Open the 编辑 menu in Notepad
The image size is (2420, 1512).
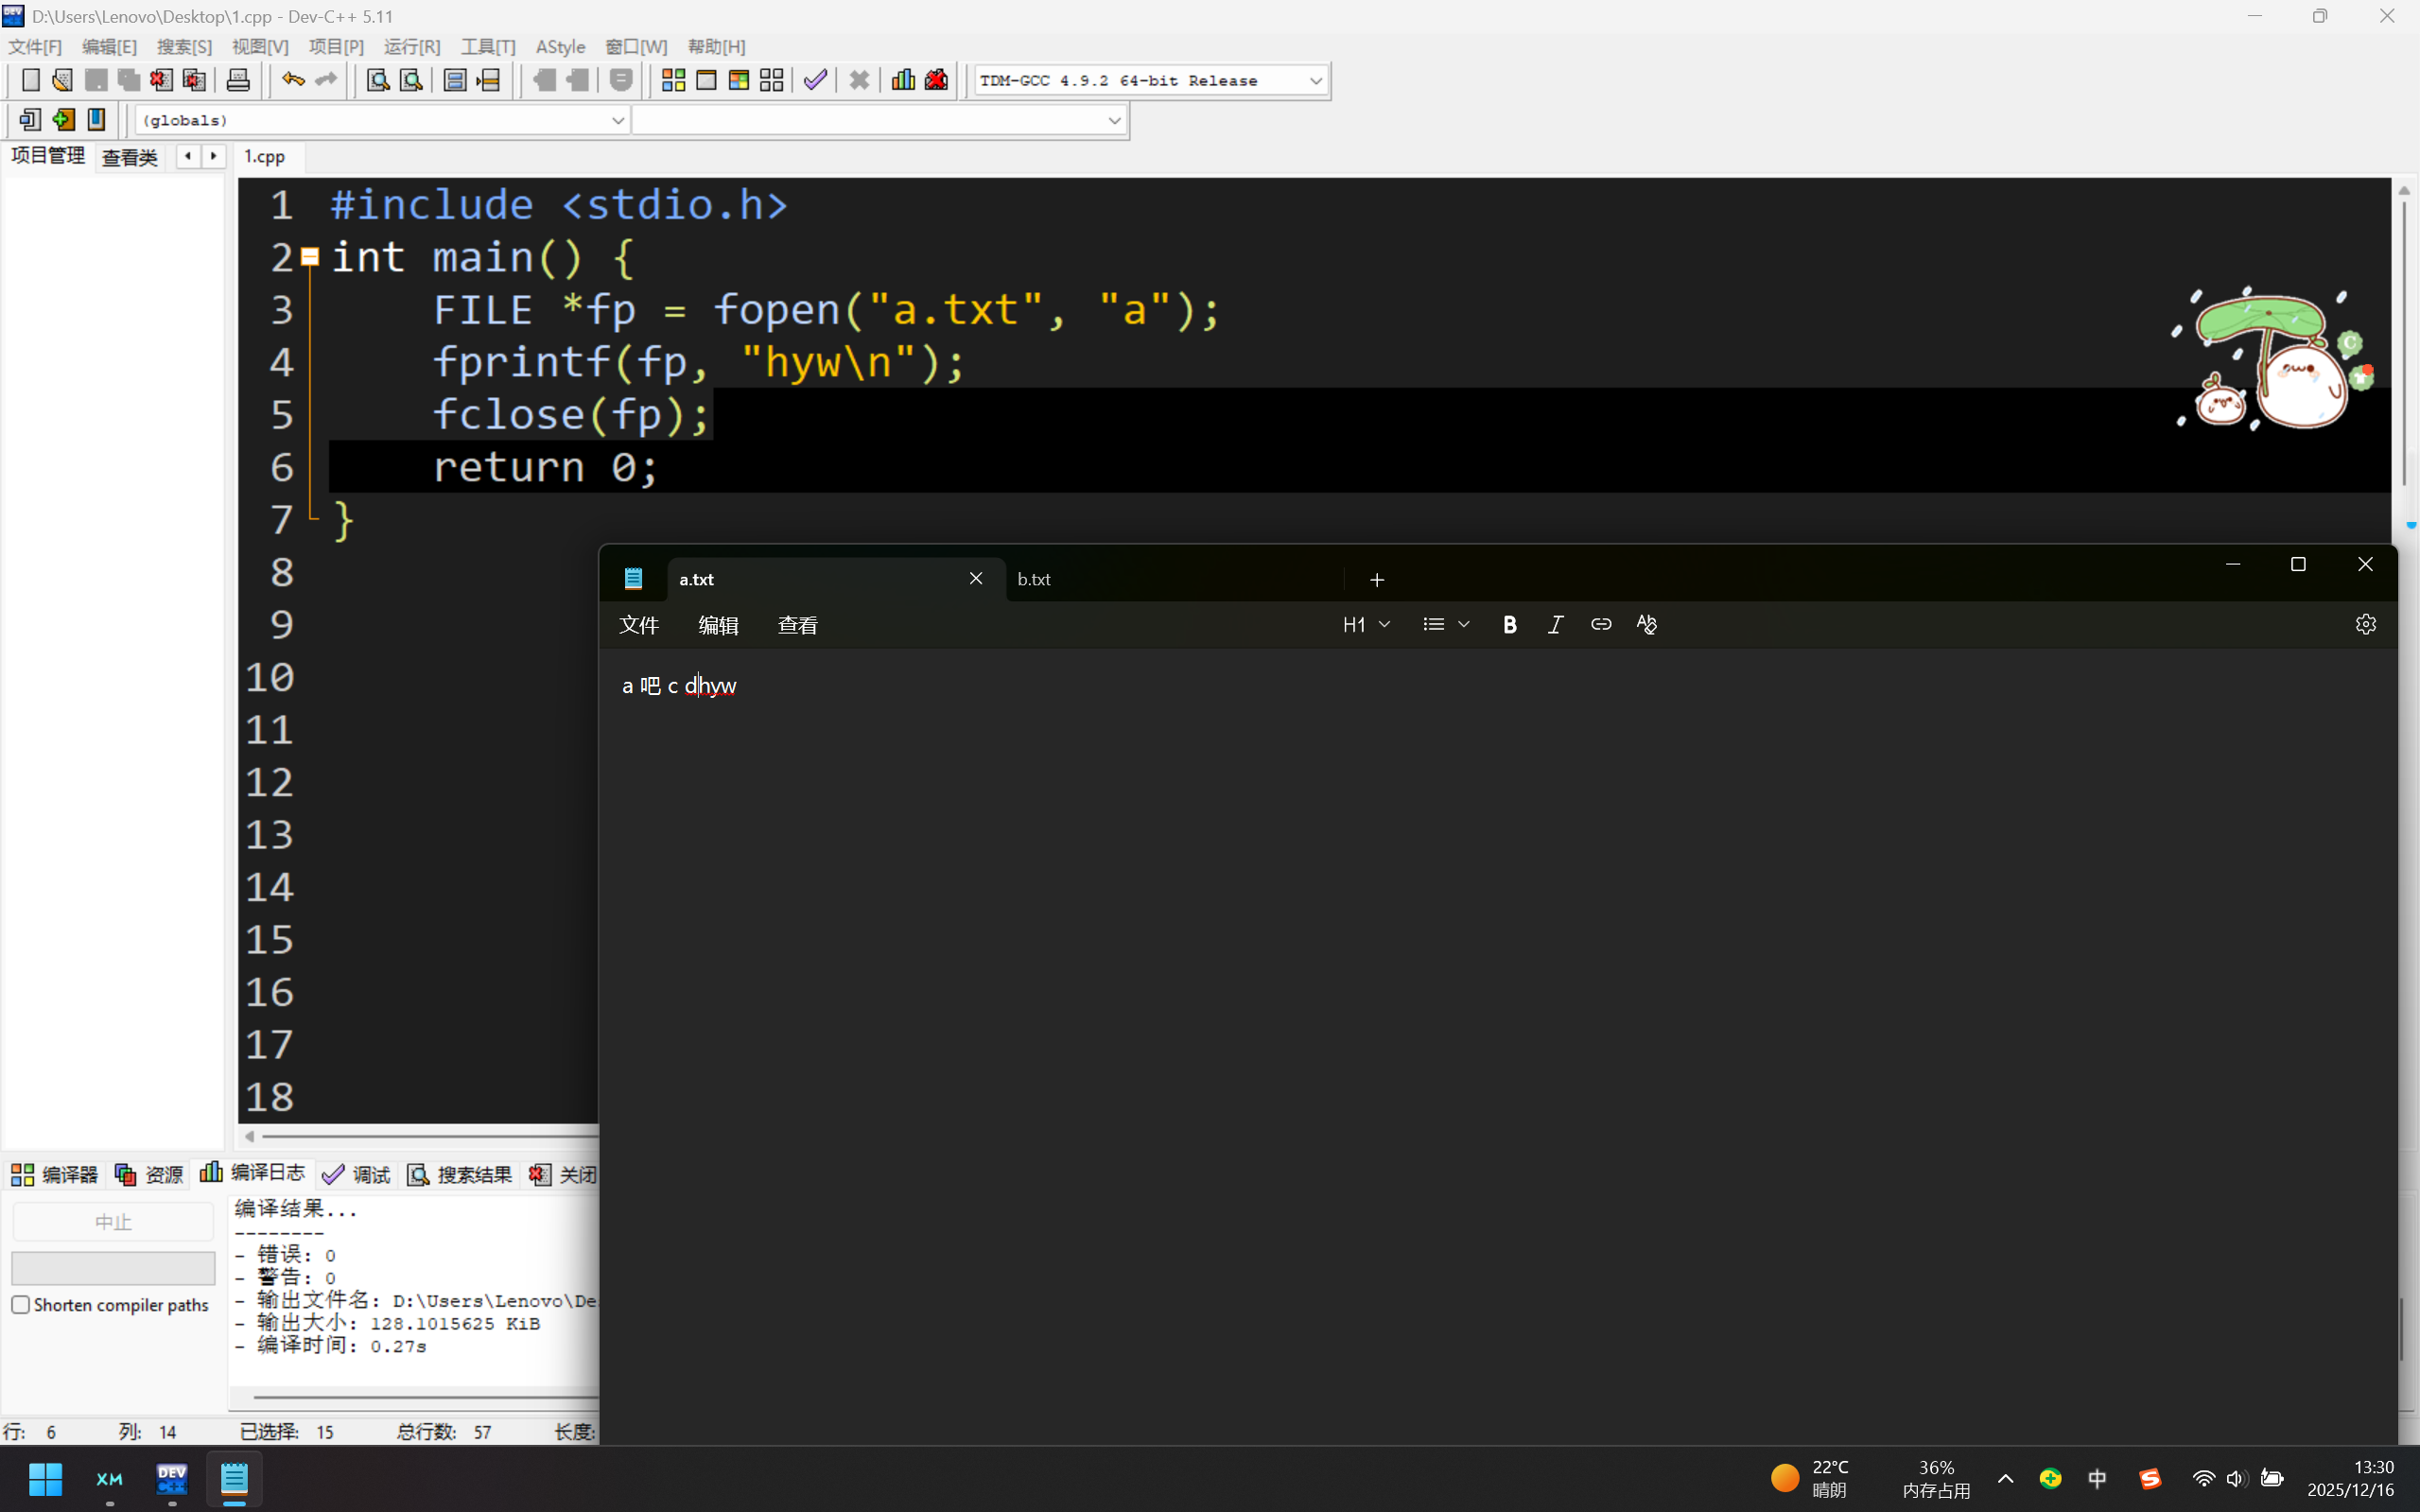718,625
